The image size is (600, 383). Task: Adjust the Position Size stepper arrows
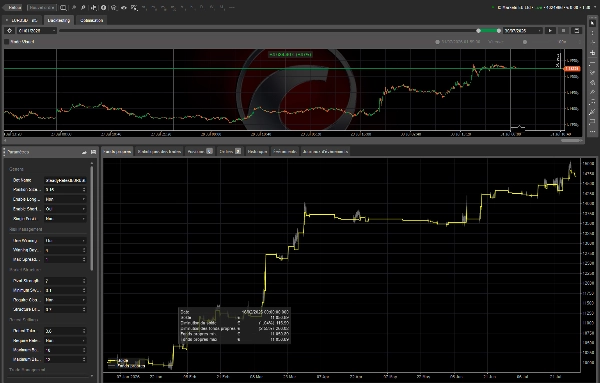tap(84, 190)
